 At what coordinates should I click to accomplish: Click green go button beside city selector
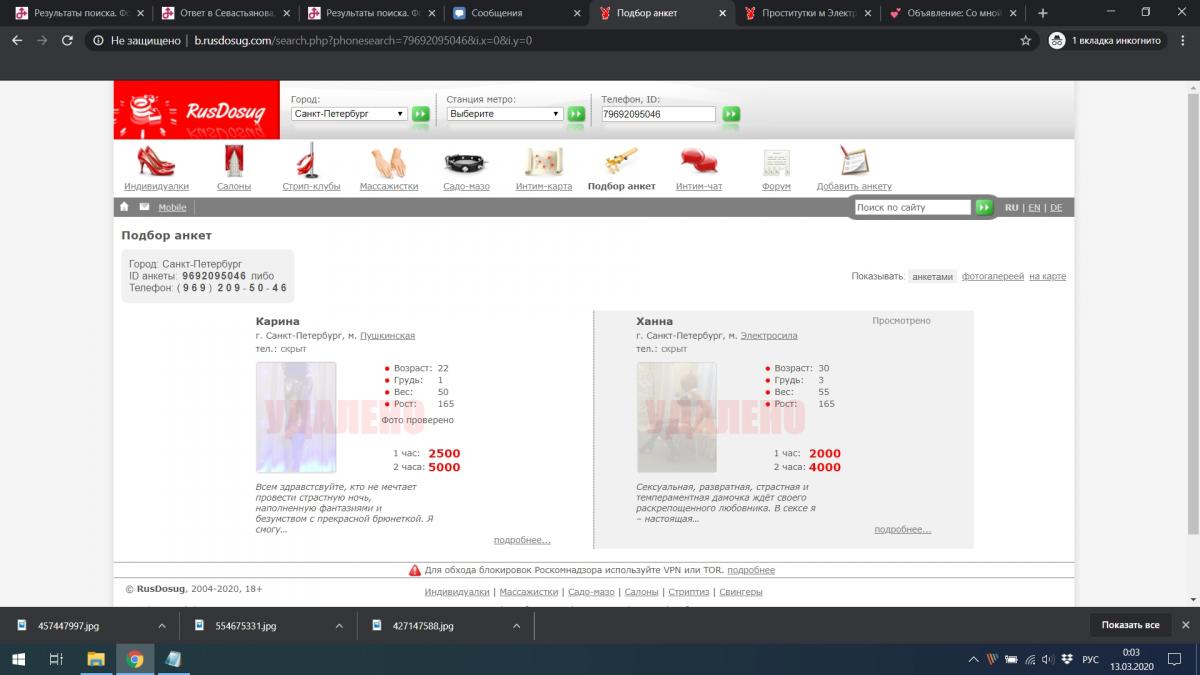(x=421, y=114)
